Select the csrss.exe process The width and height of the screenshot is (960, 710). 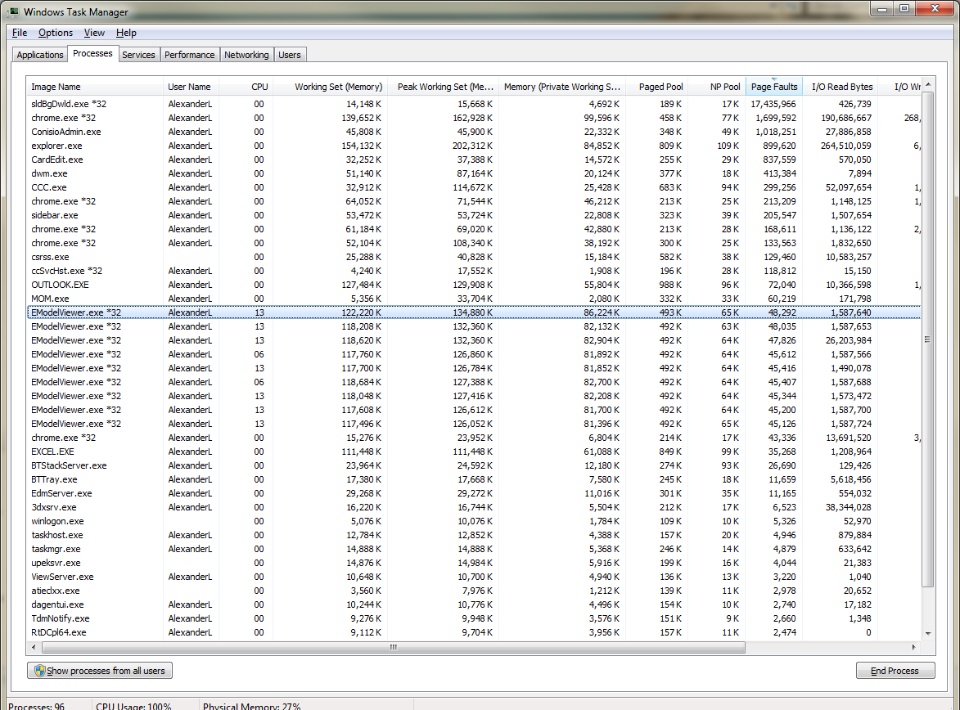[x=474, y=257]
